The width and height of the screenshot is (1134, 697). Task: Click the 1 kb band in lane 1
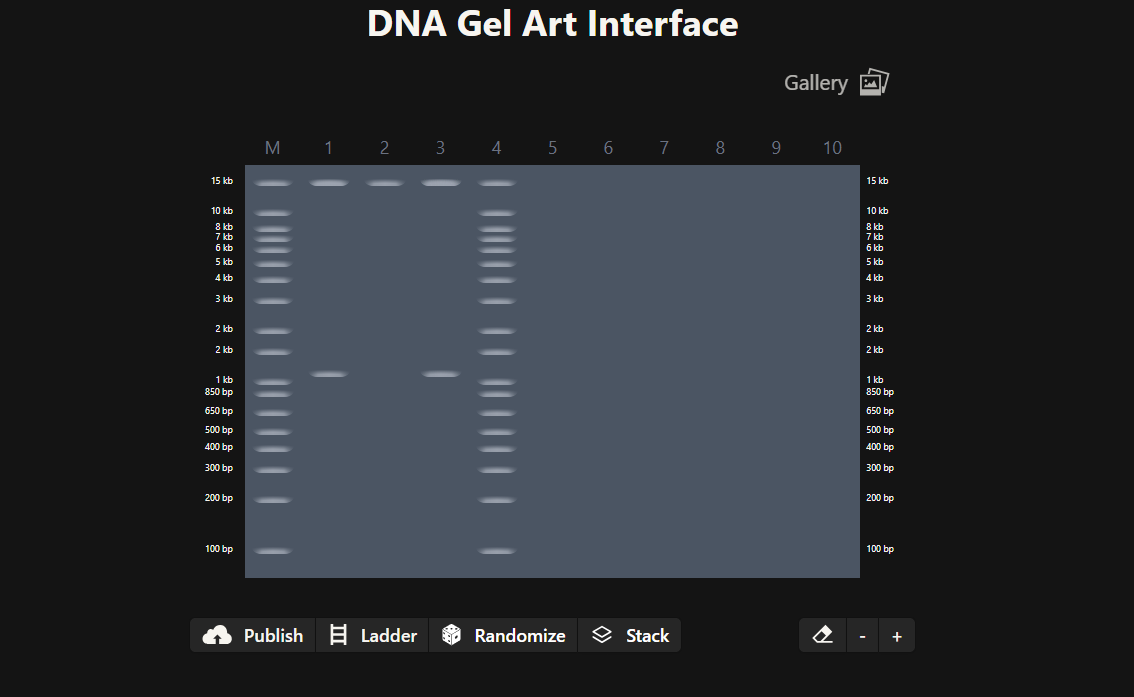tap(328, 374)
